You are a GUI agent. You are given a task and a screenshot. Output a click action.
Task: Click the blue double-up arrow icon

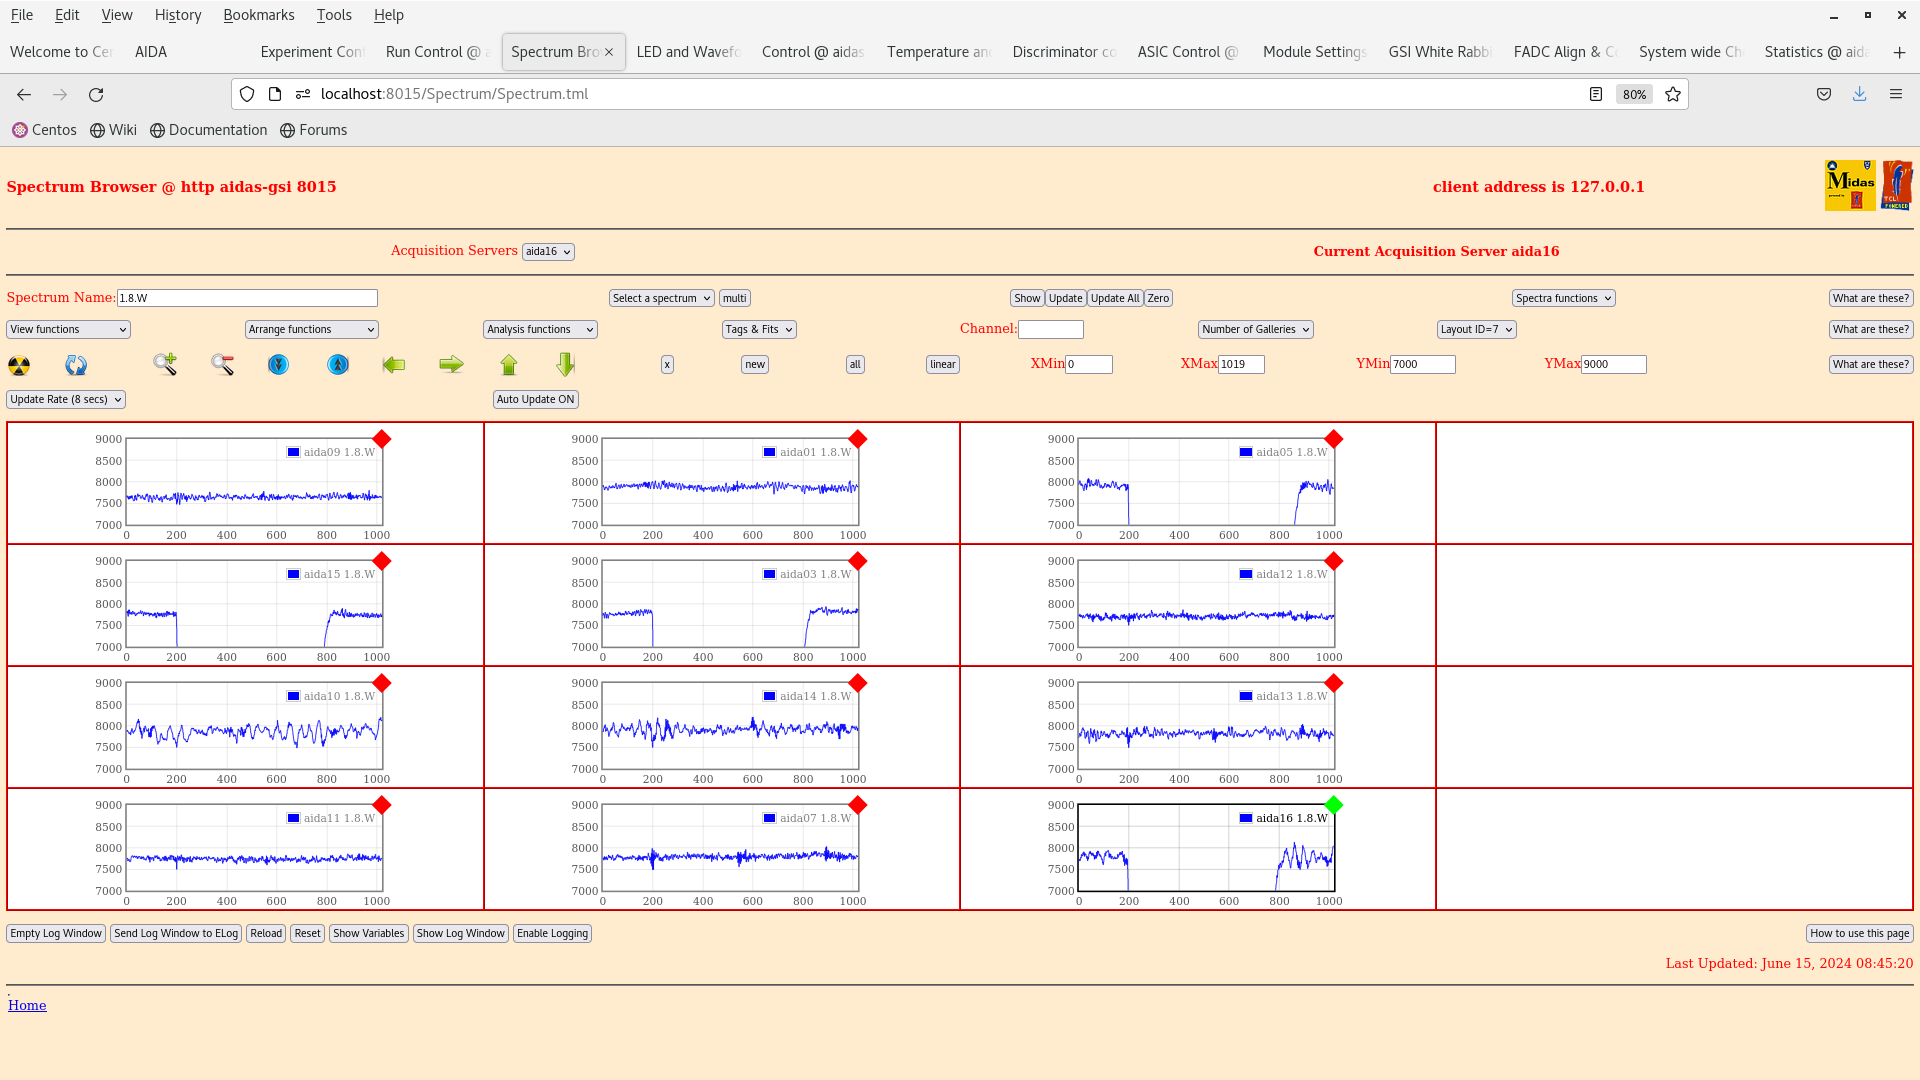click(x=338, y=365)
